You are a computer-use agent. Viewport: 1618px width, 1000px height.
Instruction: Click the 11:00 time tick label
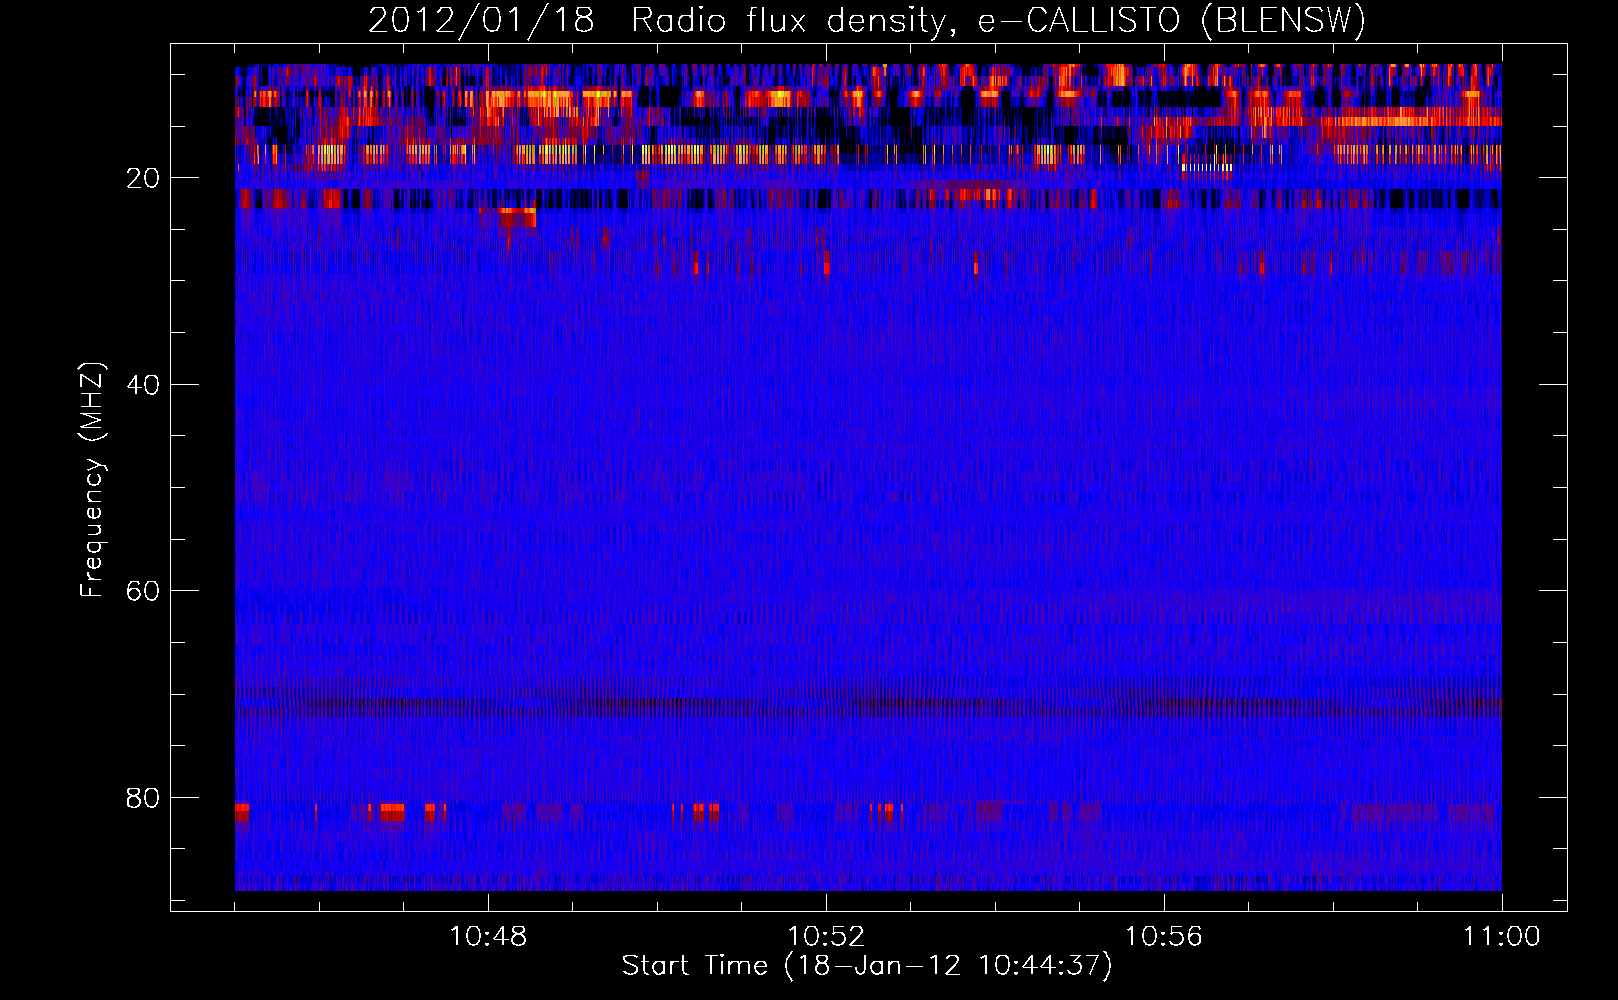click(x=1501, y=936)
